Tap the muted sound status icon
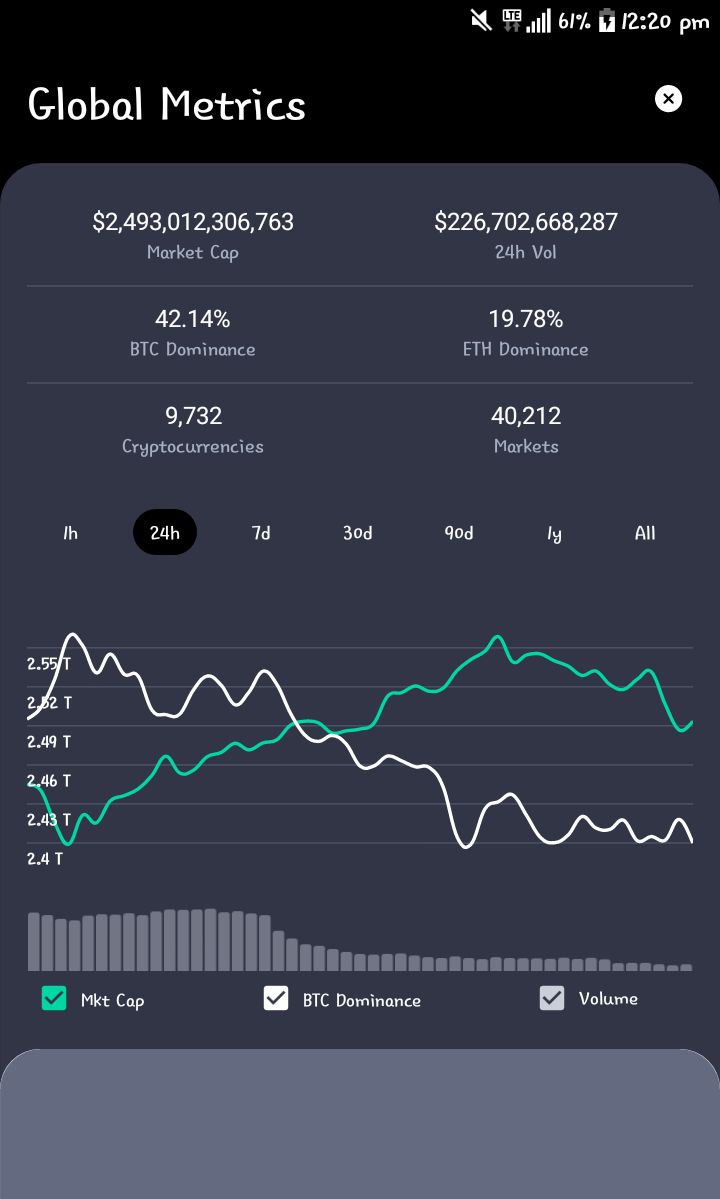Viewport: 720px width, 1199px height. 482,20
